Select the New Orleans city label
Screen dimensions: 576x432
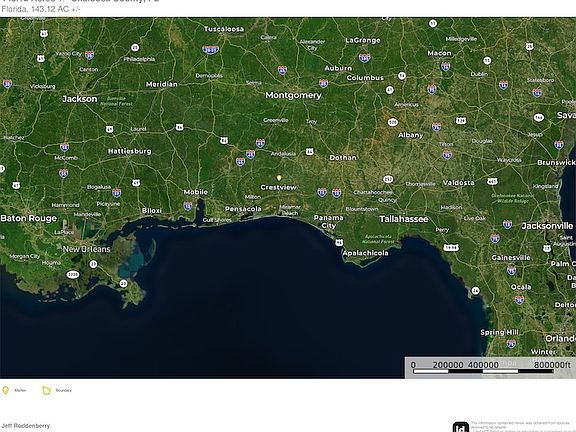point(86,249)
